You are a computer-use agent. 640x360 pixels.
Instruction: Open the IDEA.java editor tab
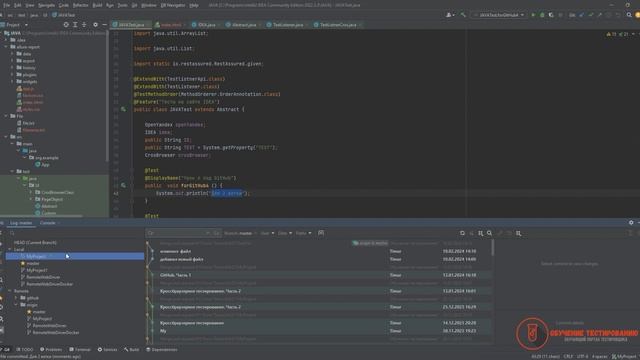[207, 24]
